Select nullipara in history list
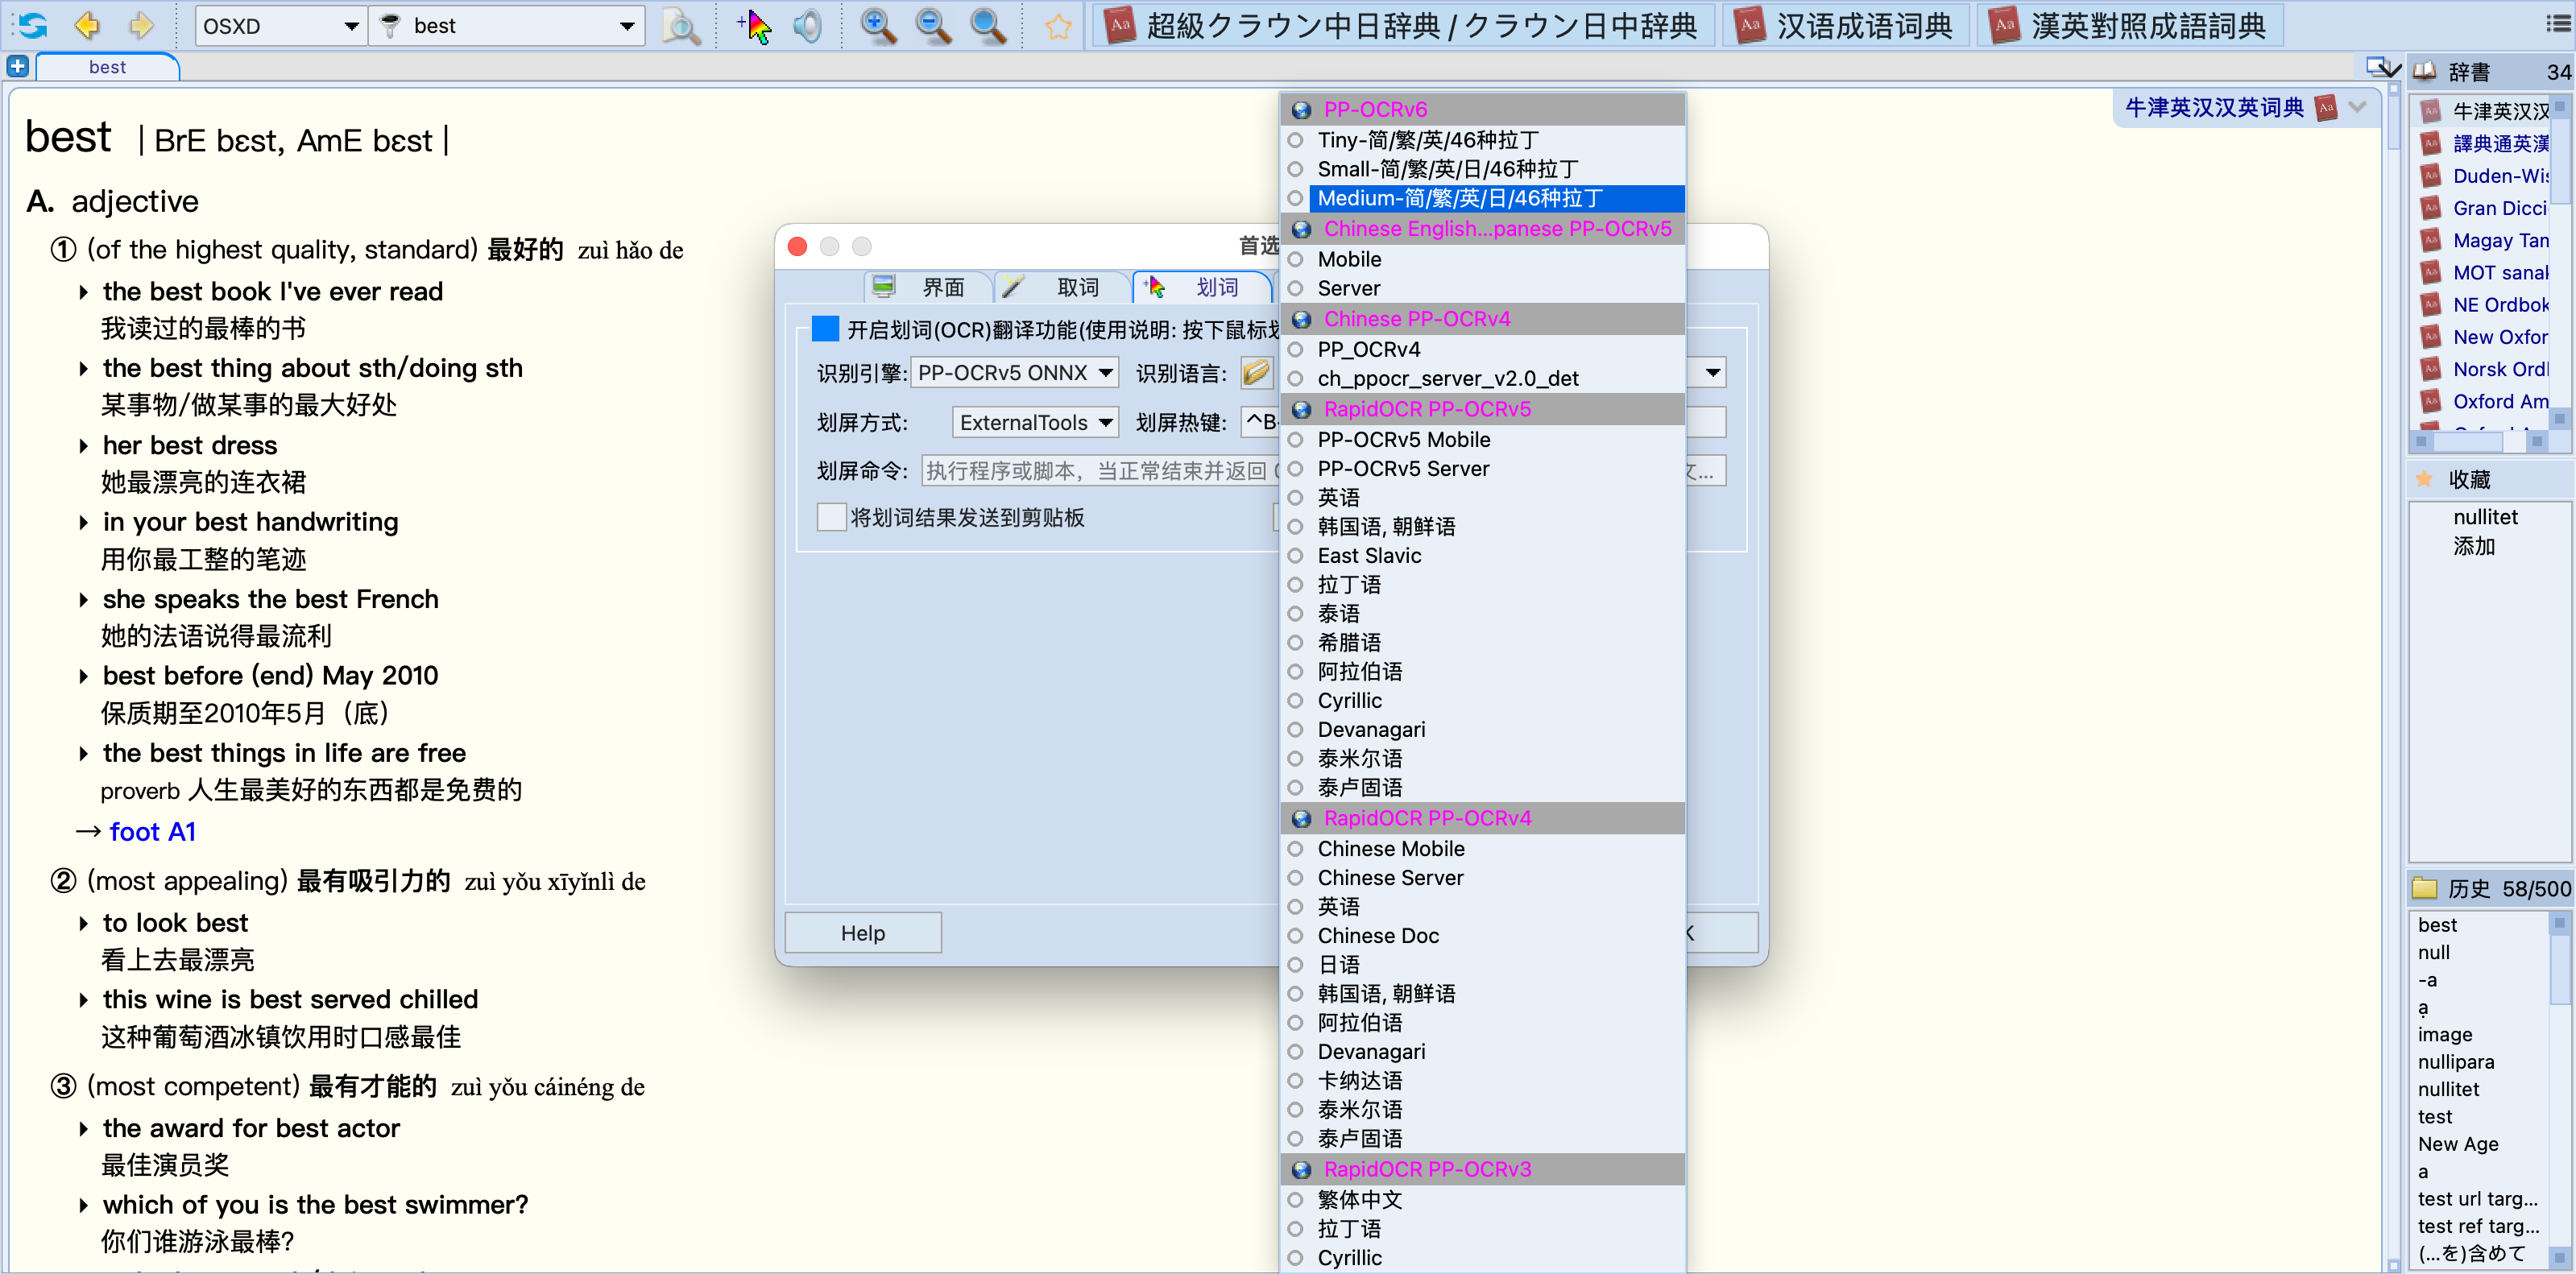Viewport: 2576px width, 1274px height. (2455, 1061)
